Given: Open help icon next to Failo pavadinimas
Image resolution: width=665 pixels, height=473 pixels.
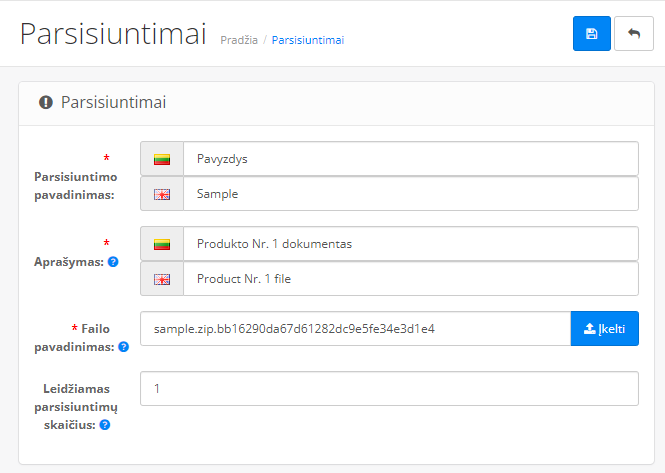Looking at the screenshot, I should 123,347.
